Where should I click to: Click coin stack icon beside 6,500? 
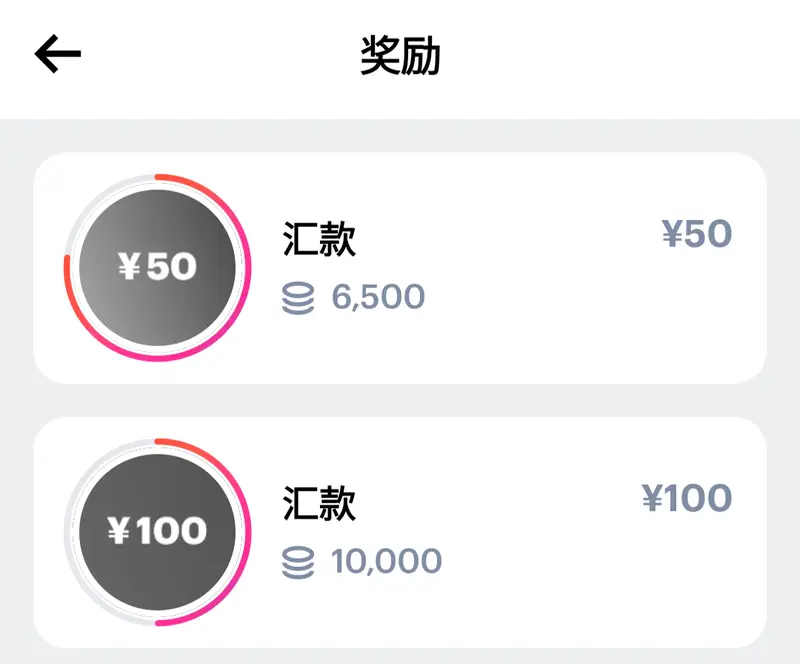(x=298, y=298)
